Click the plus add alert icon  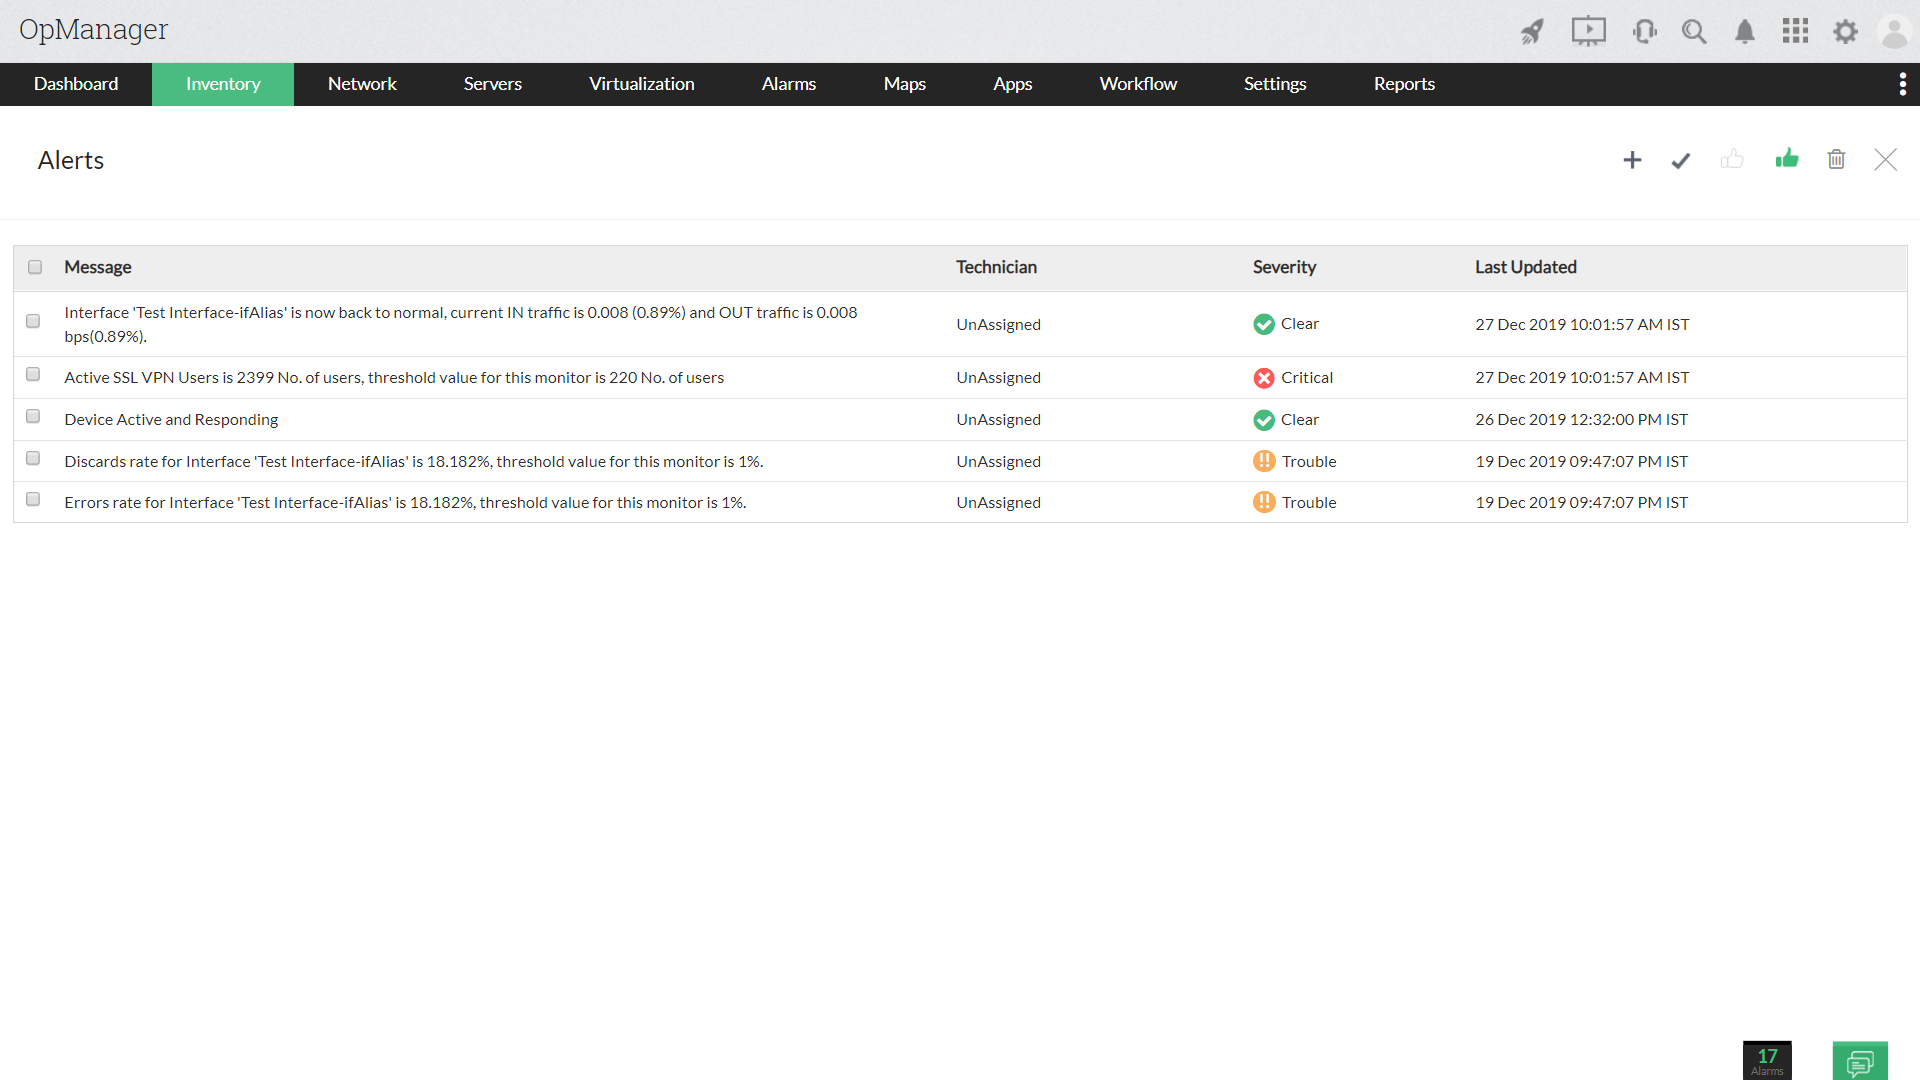pos(1632,160)
